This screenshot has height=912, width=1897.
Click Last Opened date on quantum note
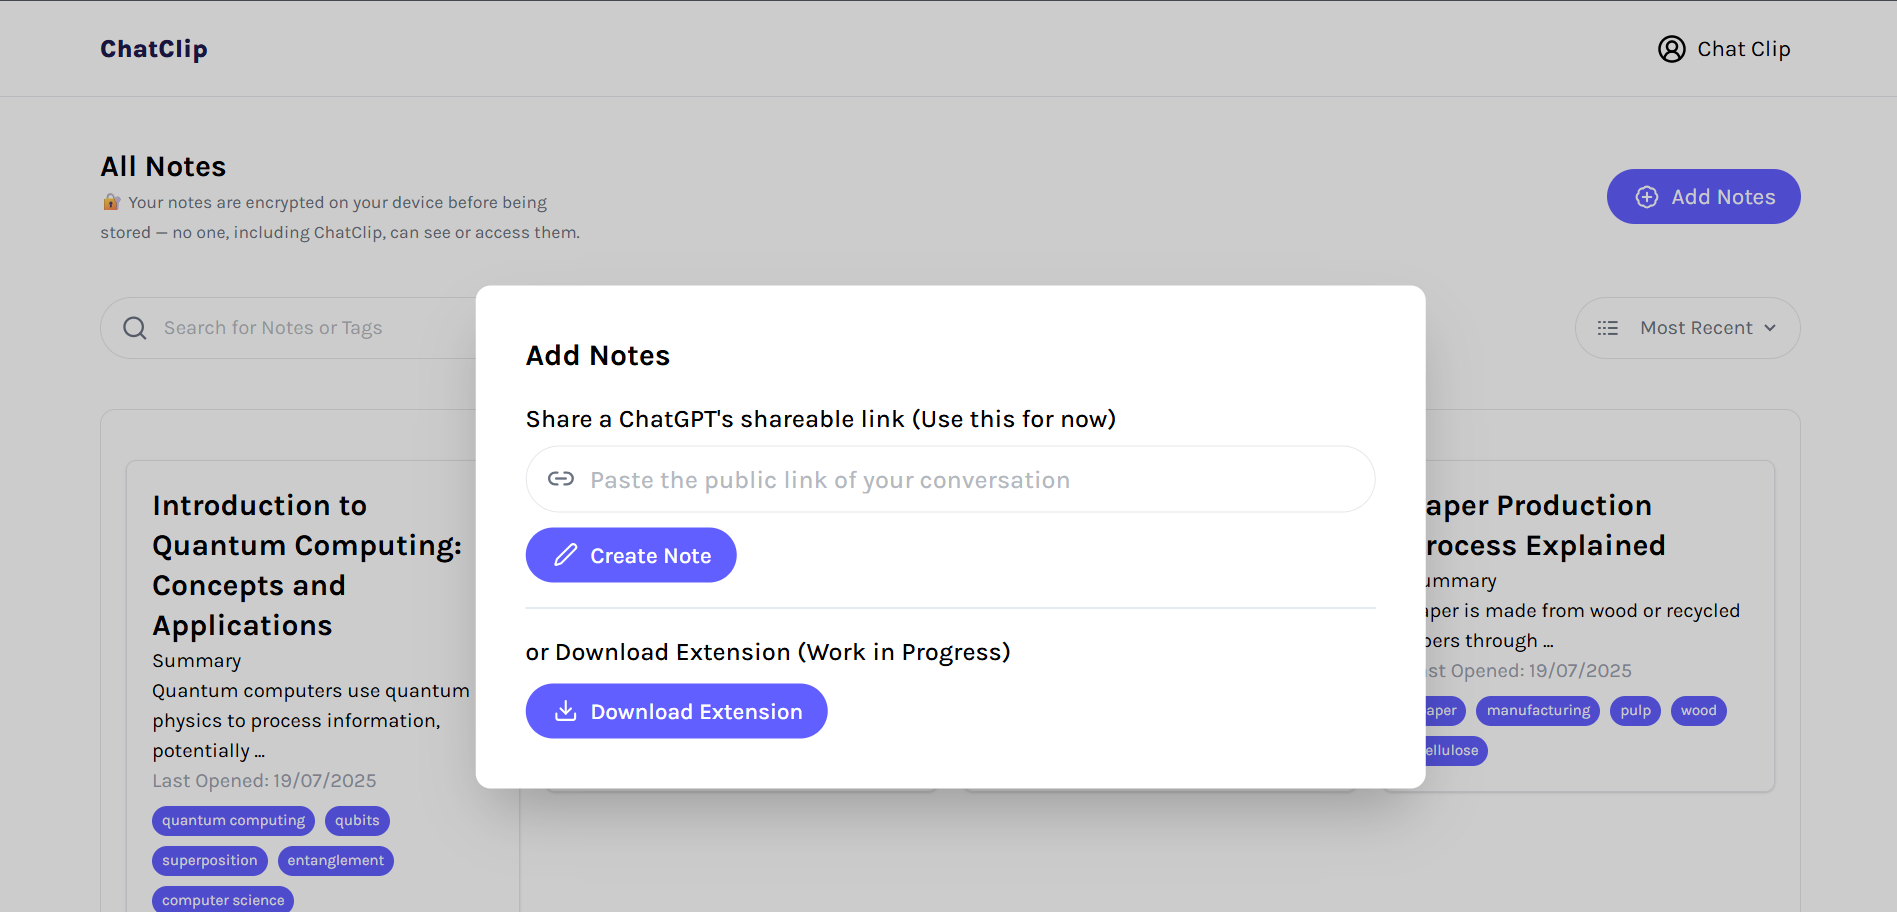point(264,781)
